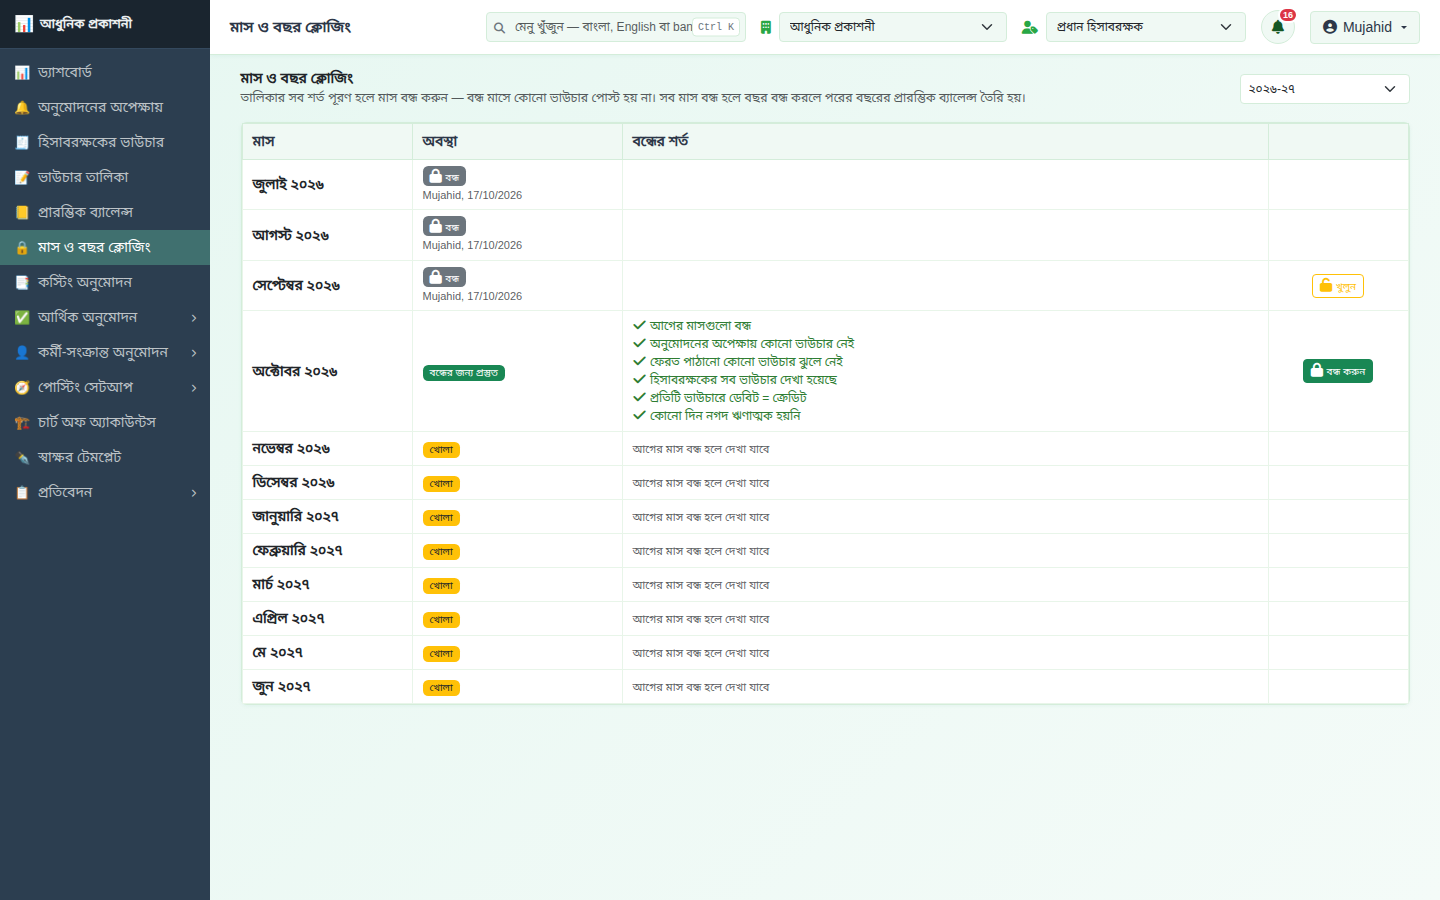Image resolution: width=1440 pixels, height=900 pixels.
Task: Click the কস্টিং অনুমোদন sidebar icon
Action: pos(22,283)
